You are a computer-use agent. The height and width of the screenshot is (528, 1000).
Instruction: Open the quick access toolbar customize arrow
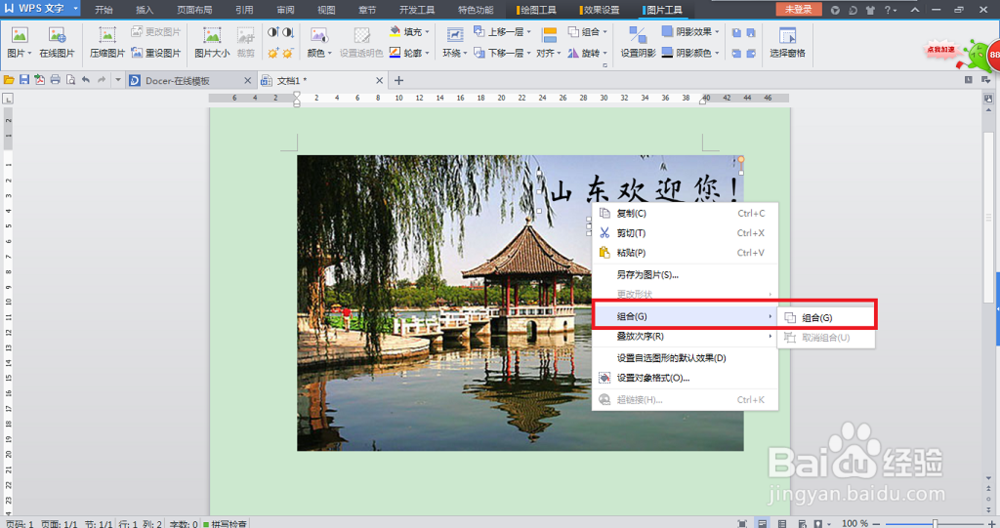click(118, 80)
